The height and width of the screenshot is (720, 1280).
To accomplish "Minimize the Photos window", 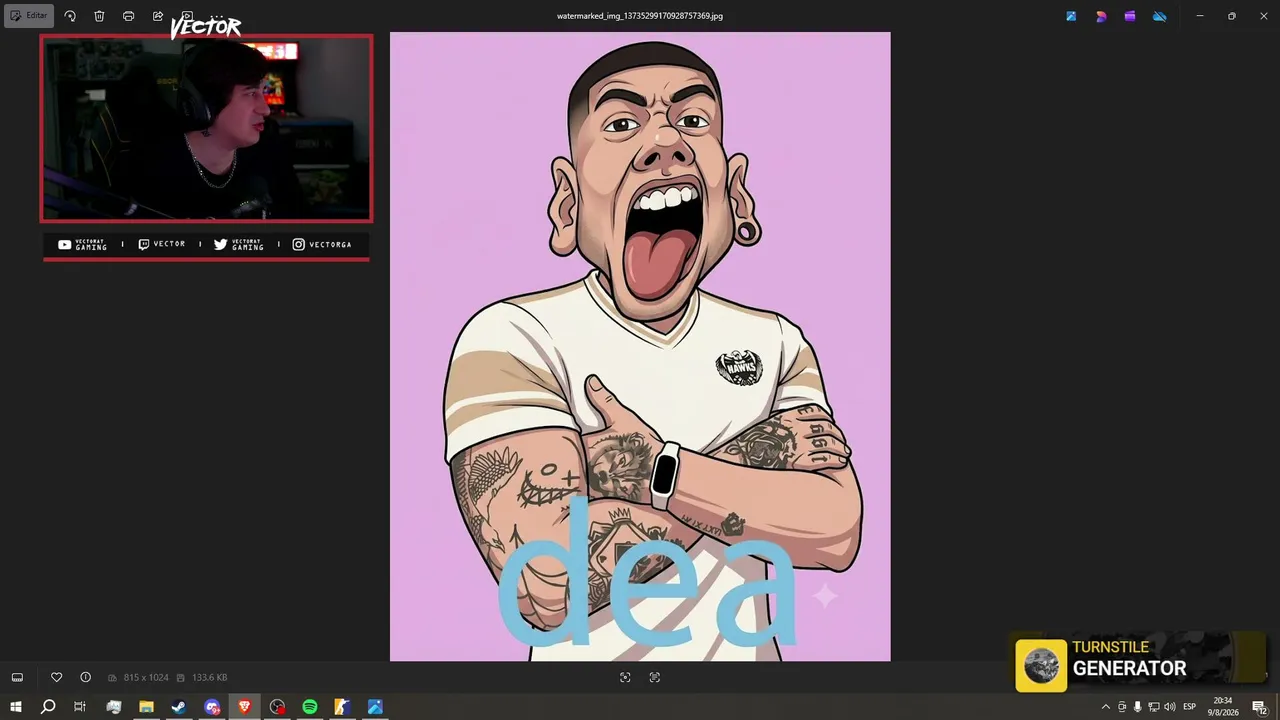I will pos(1200,16).
